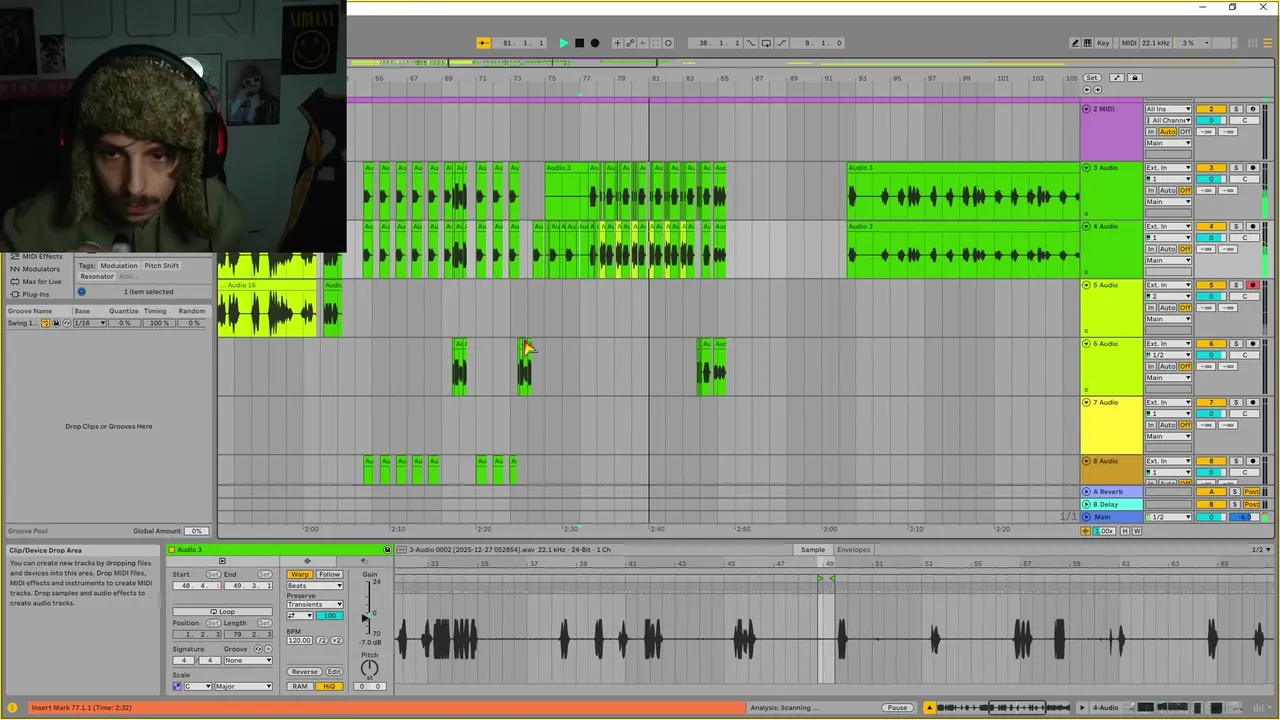Toggle the Warp button in clip view
1280x720 pixels.
click(300, 575)
